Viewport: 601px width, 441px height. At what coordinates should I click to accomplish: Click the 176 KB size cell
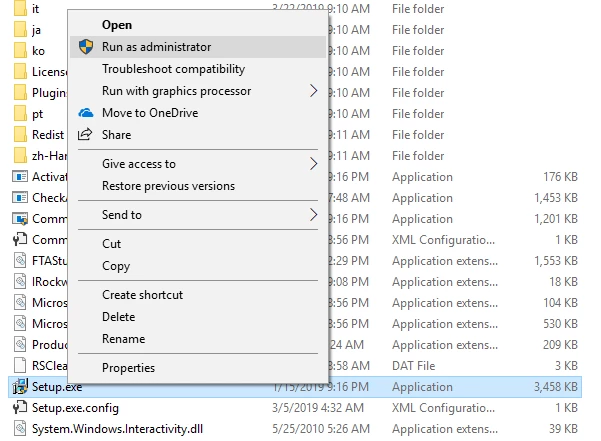[560, 177]
